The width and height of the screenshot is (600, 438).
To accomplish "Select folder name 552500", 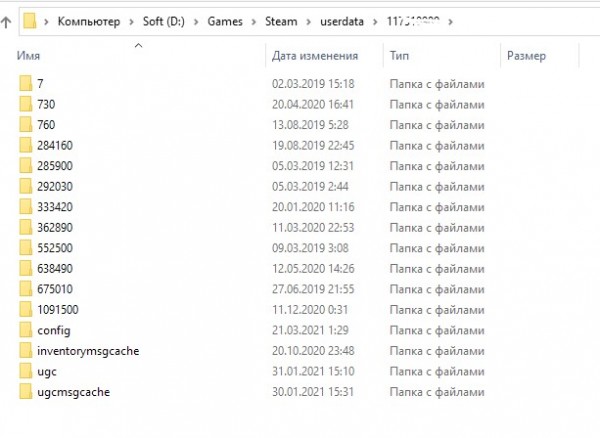I will 55,248.
